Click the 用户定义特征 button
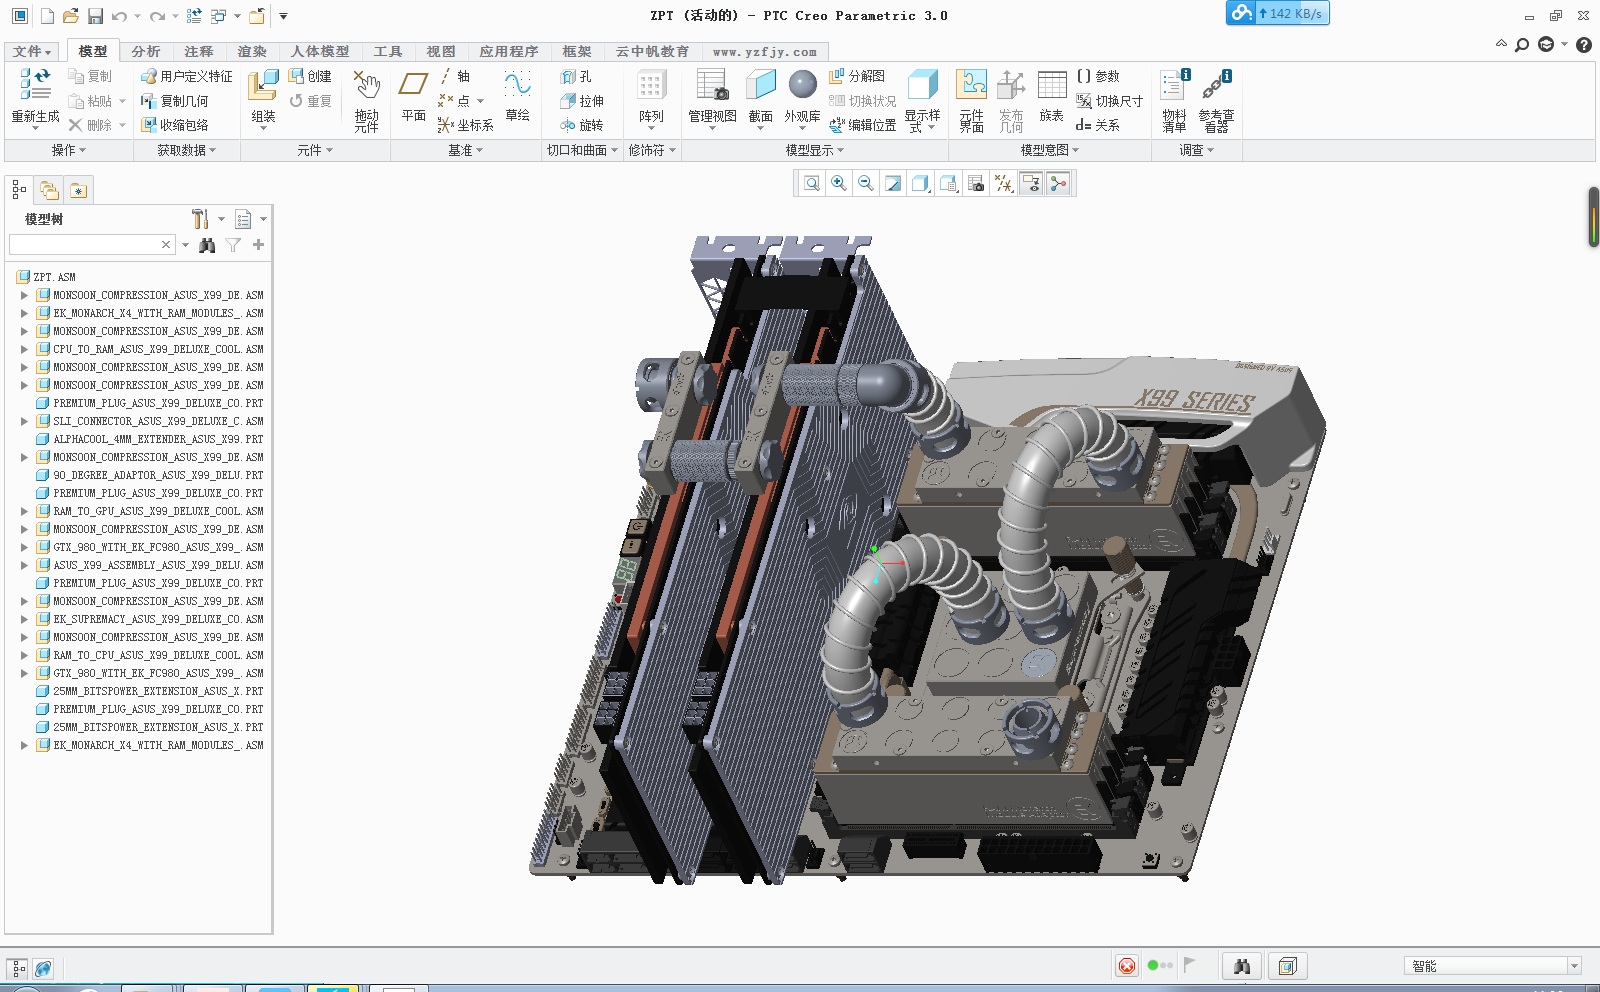Image resolution: width=1600 pixels, height=992 pixels. (187, 77)
